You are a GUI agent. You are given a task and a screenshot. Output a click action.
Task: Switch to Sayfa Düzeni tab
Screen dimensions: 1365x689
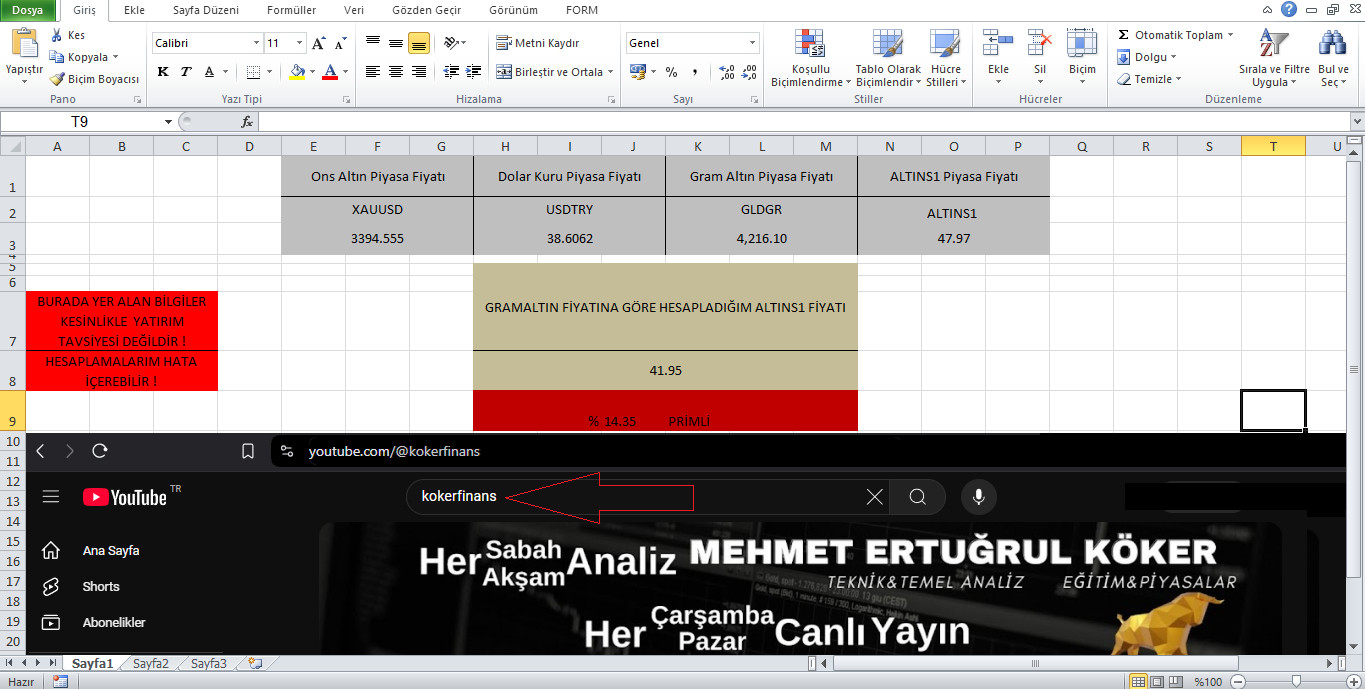pyautogui.click(x=205, y=10)
